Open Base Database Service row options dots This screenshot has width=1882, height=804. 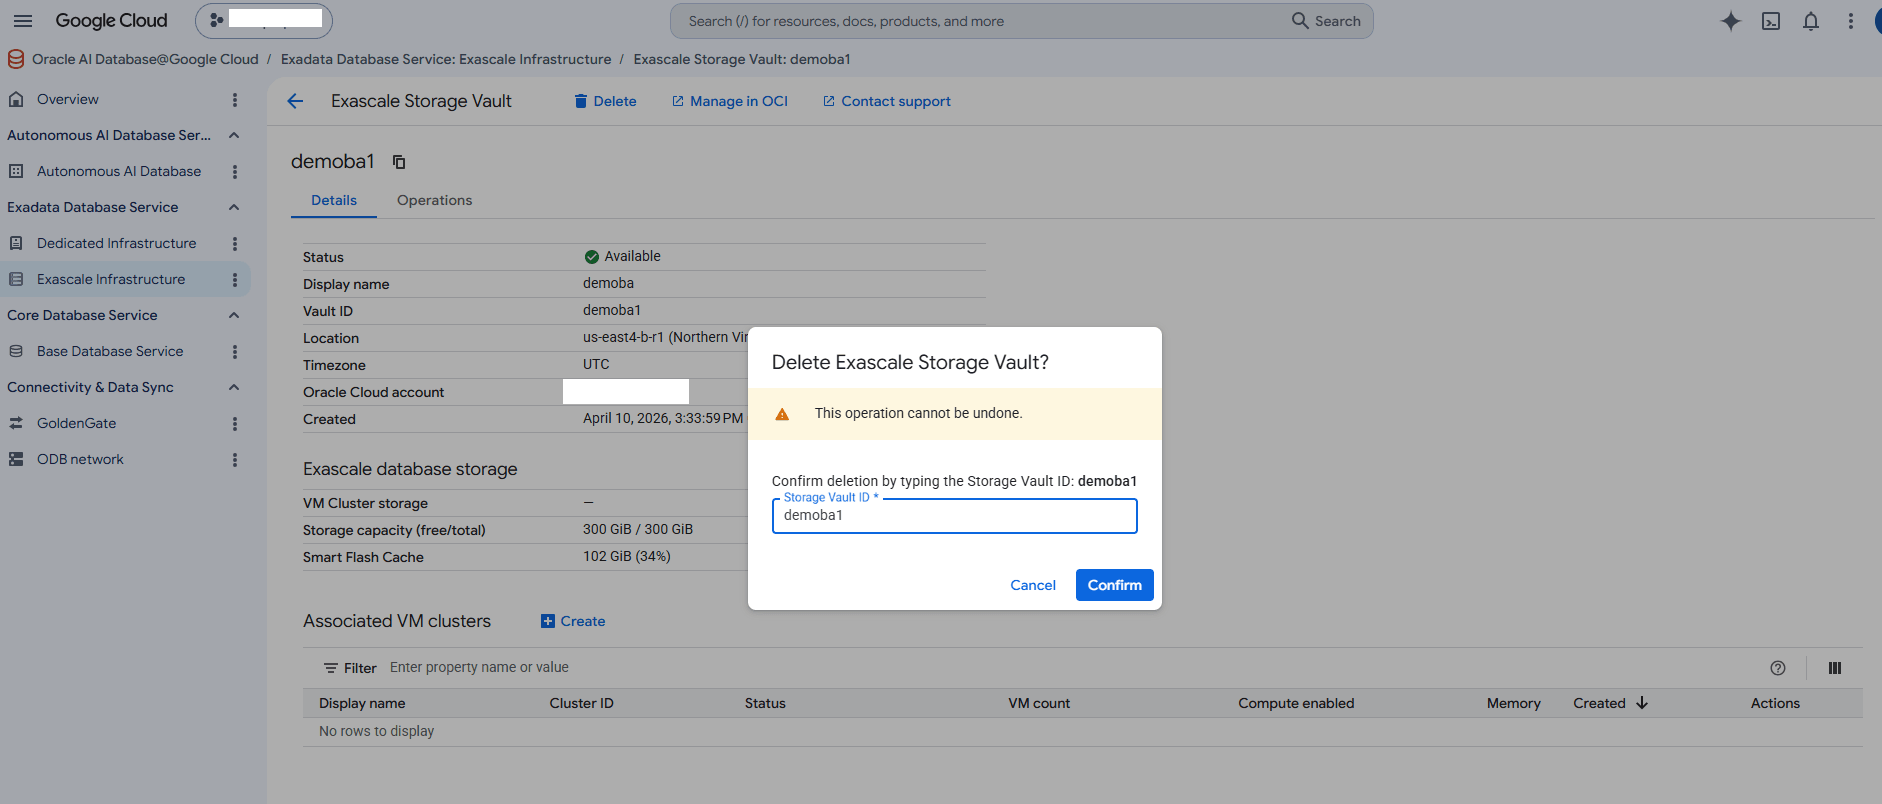point(235,352)
